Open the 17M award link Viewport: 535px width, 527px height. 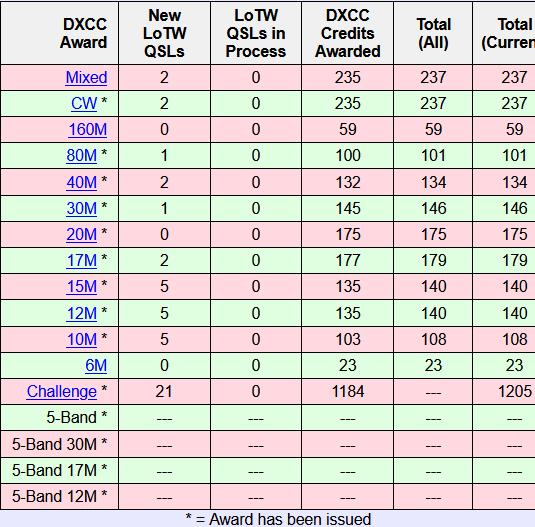pos(82,260)
